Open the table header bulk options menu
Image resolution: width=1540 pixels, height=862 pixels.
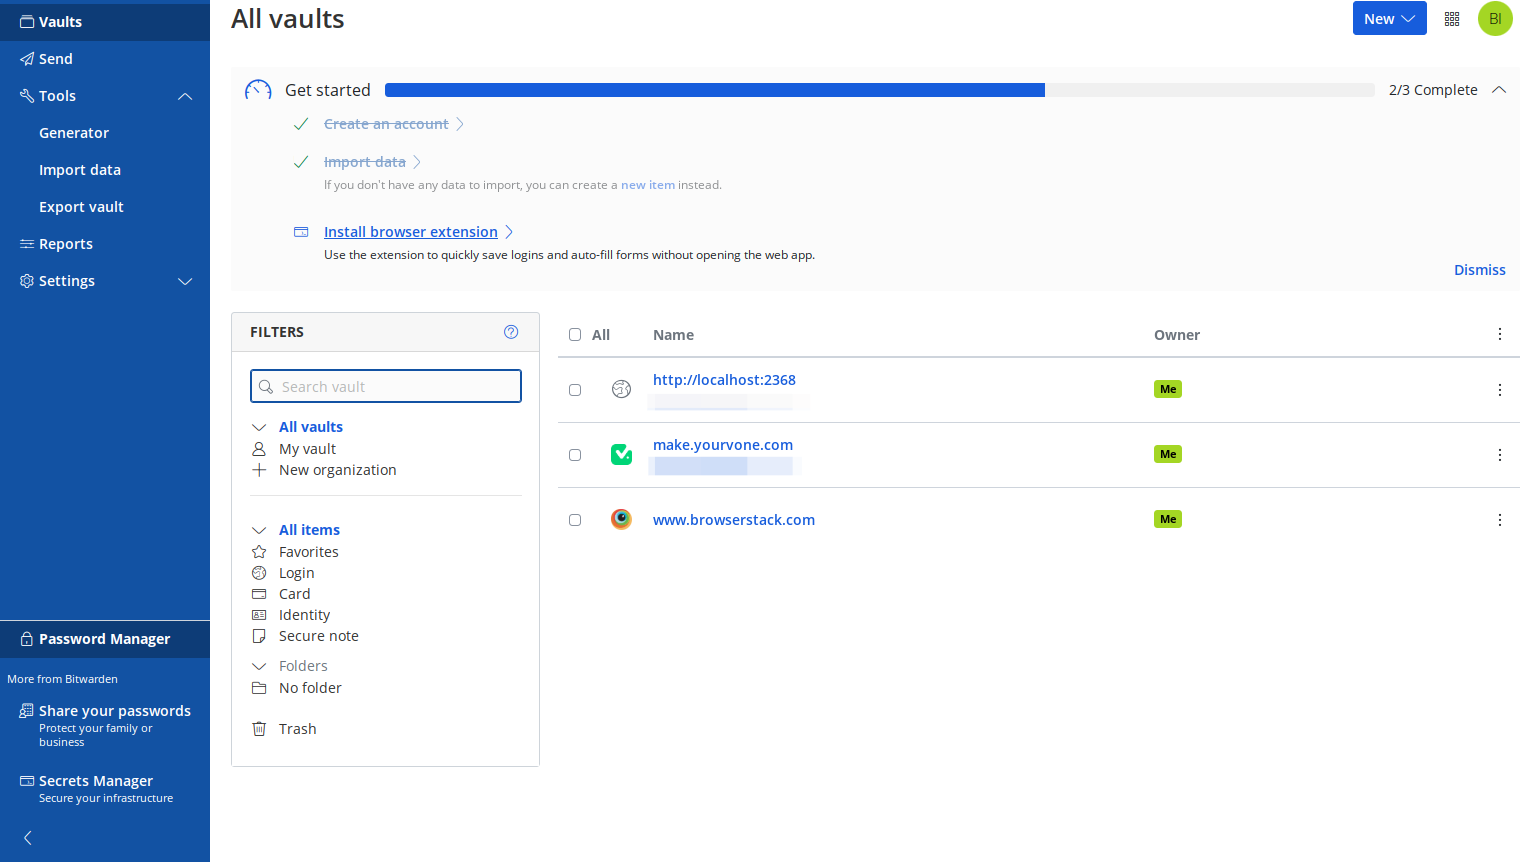coord(1500,334)
